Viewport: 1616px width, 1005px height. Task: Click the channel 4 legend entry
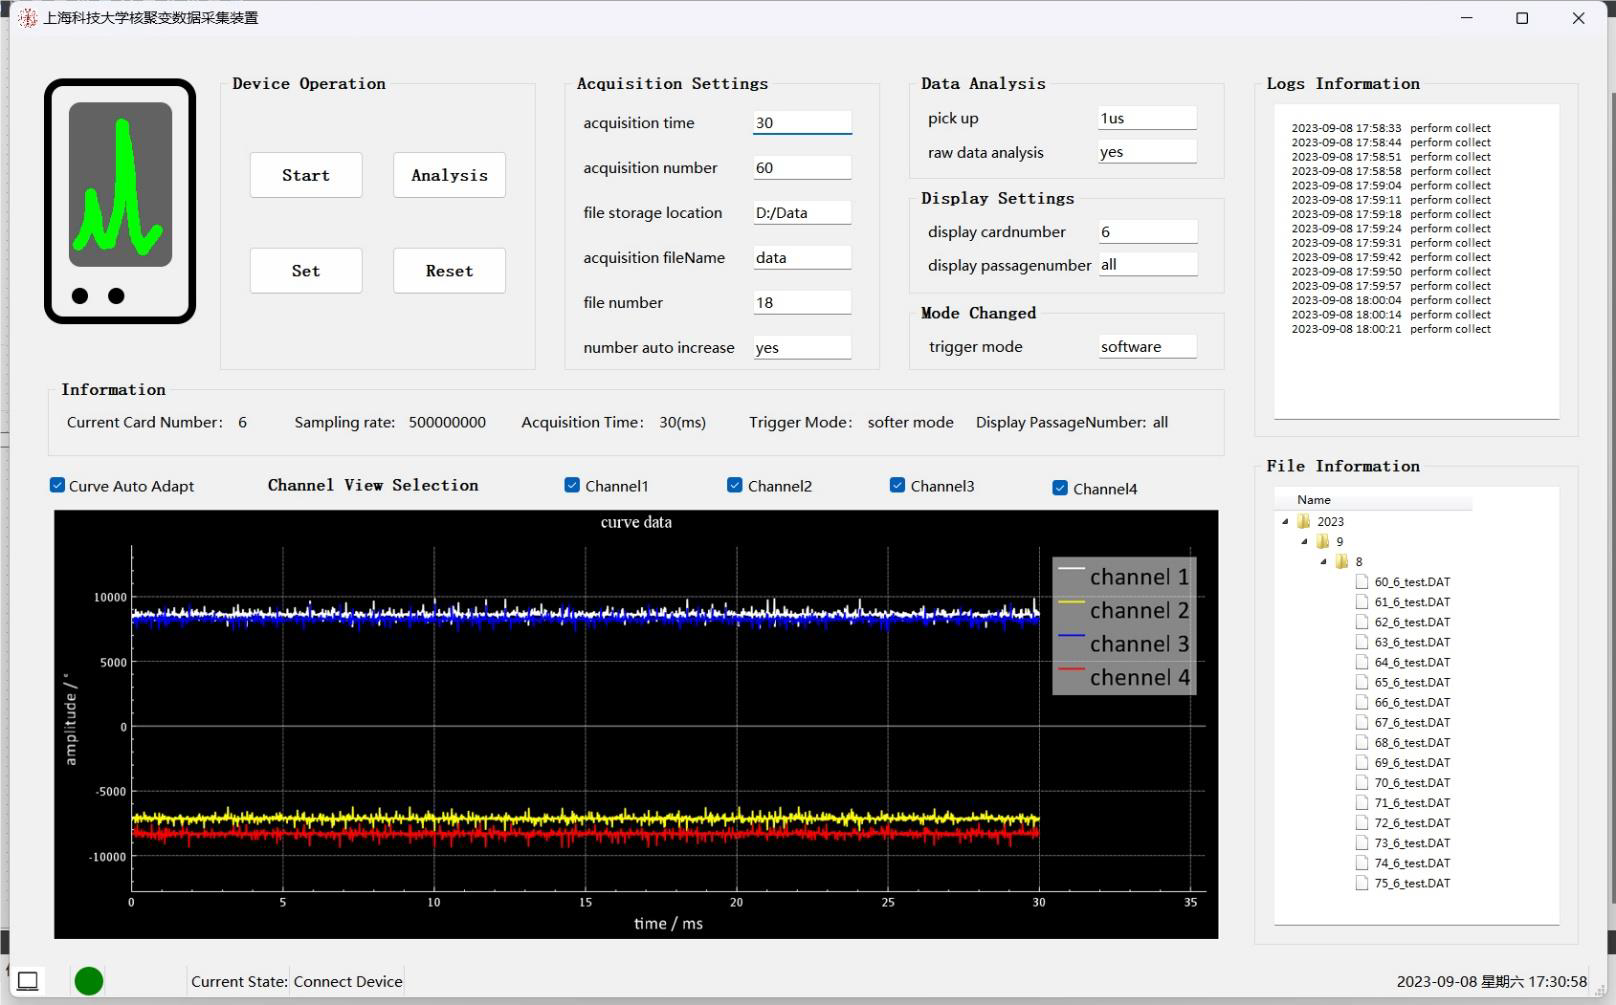coord(1124,677)
